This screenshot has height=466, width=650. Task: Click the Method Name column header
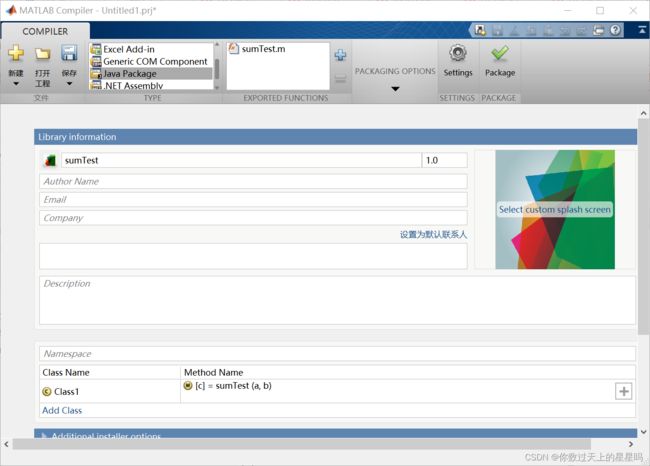pyautogui.click(x=213, y=372)
